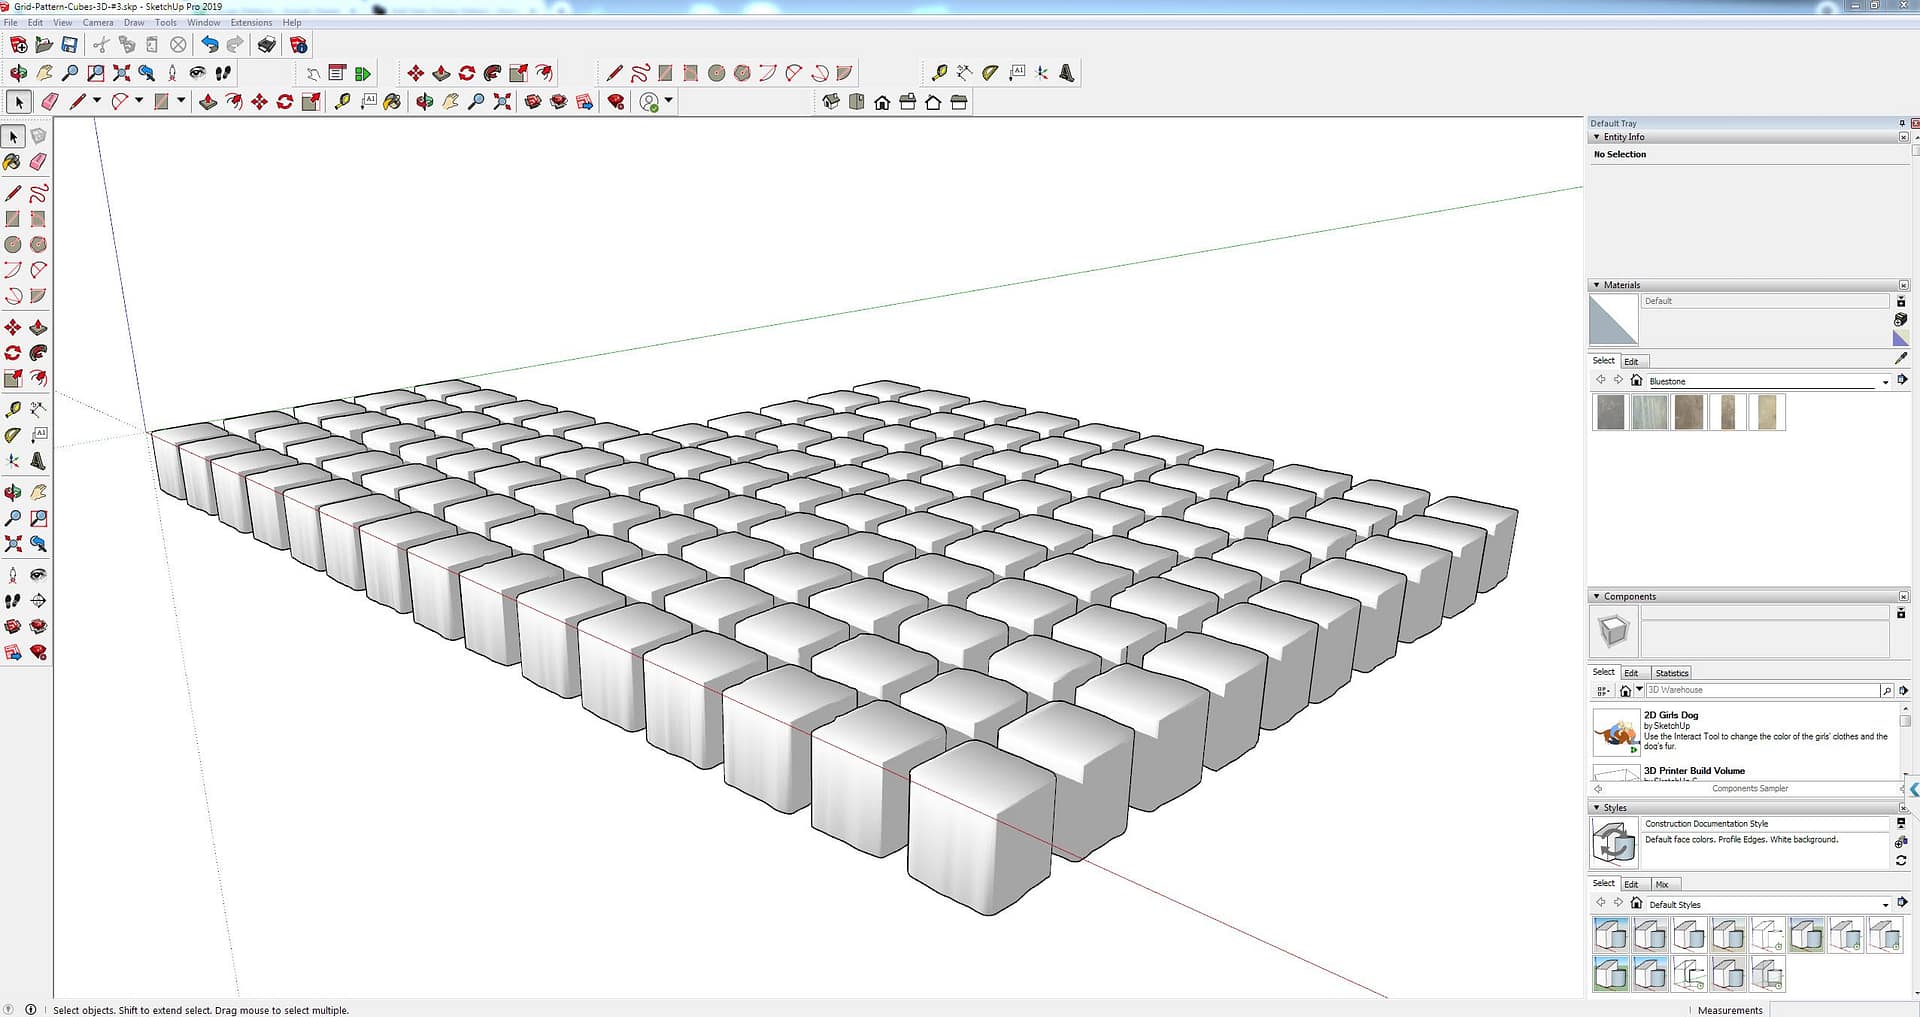Screen dimensions: 1920x1017
Task: Click the 3D Warehouse search field
Action: click(x=1760, y=690)
